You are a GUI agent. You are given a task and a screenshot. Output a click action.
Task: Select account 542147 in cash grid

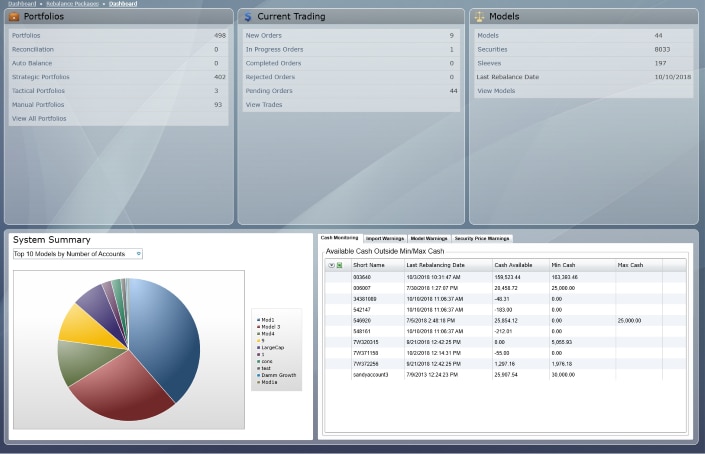pyautogui.click(x=505, y=310)
